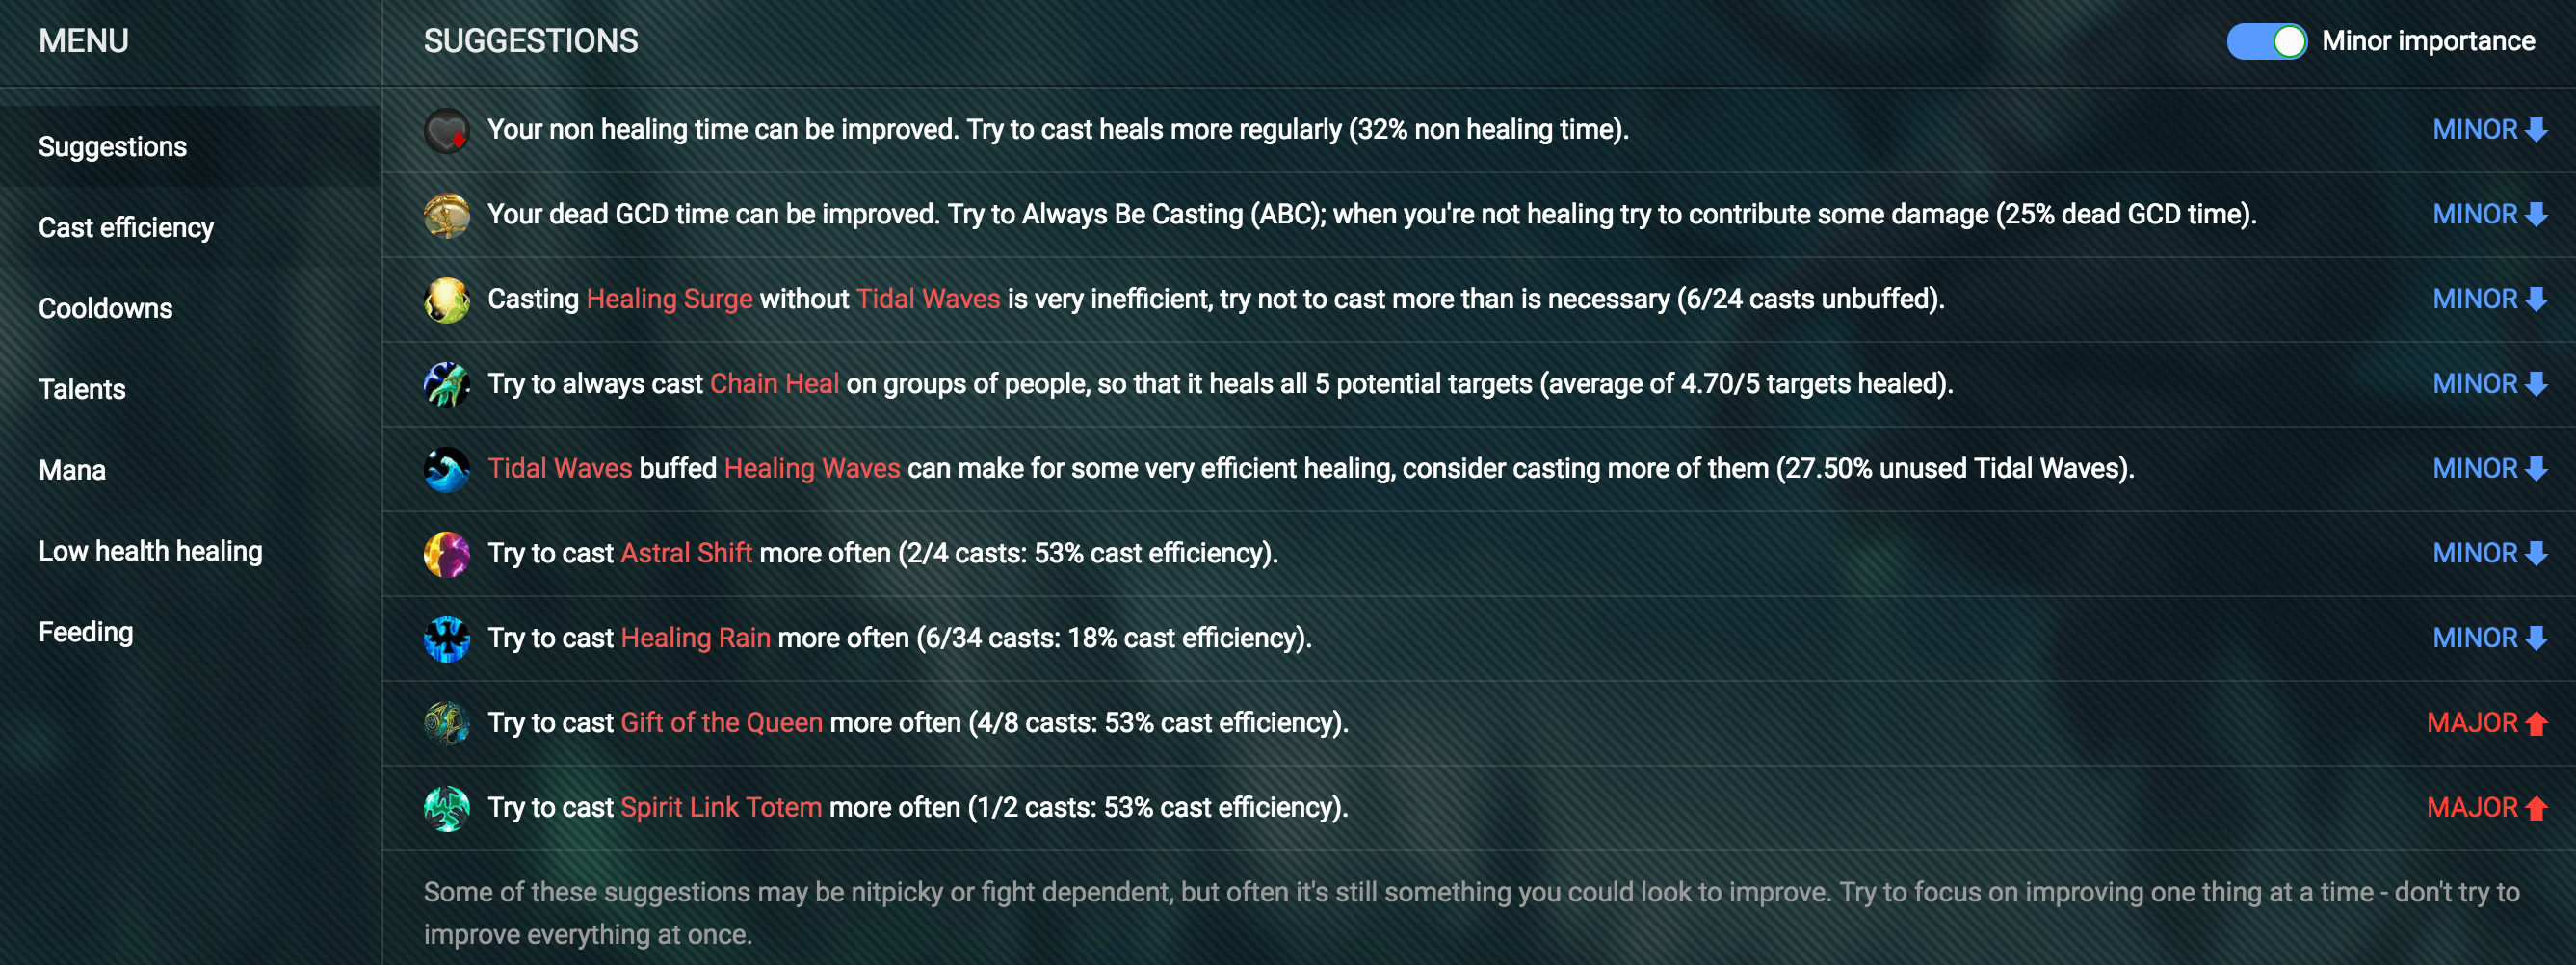The height and width of the screenshot is (965, 2576).
Task: Click the Astral Shift spell icon
Action: coord(446,554)
